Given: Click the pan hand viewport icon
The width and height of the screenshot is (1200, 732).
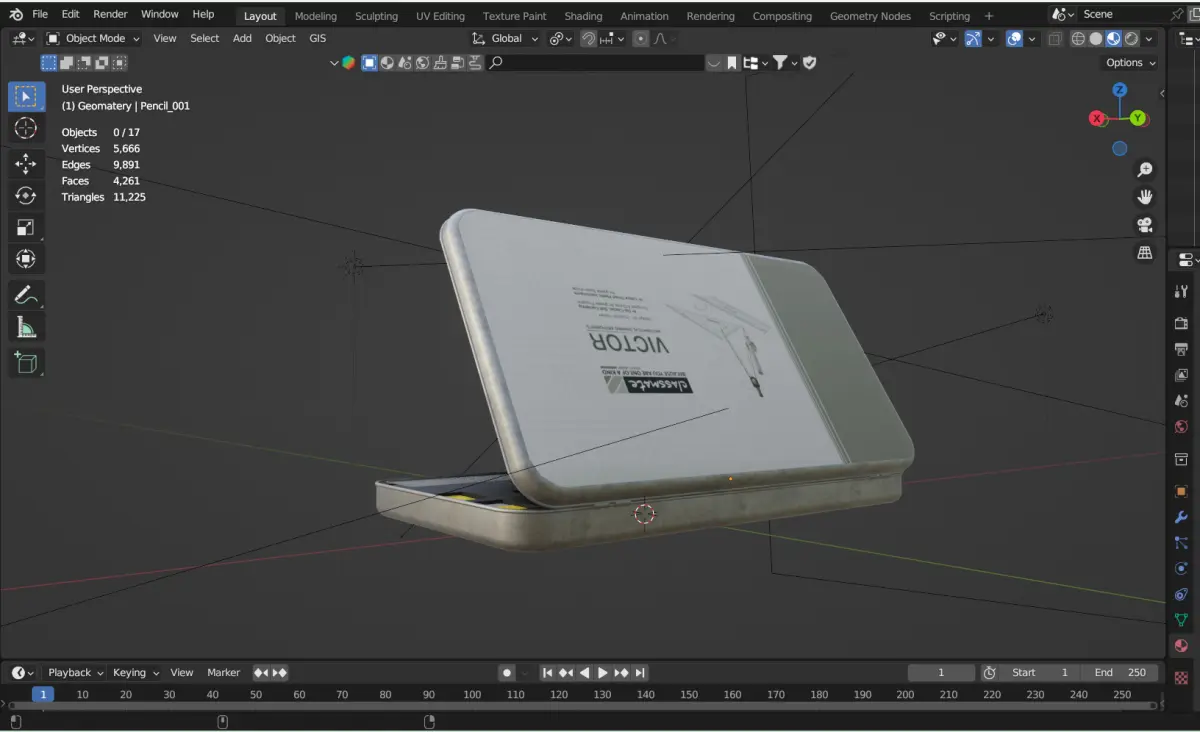Looking at the screenshot, I should point(1145,197).
